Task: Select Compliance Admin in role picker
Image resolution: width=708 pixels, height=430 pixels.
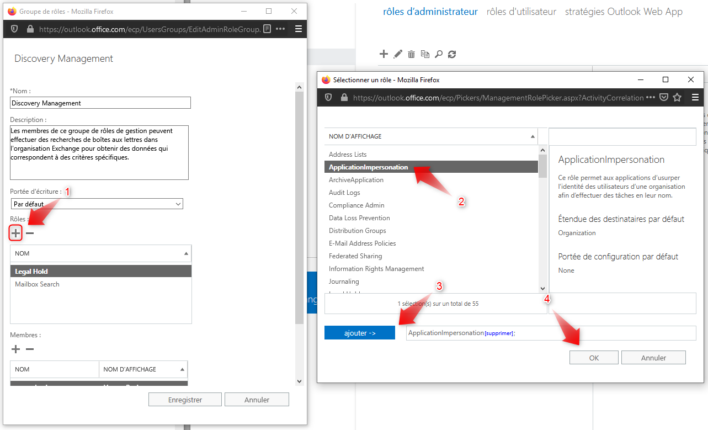Action: (431, 205)
